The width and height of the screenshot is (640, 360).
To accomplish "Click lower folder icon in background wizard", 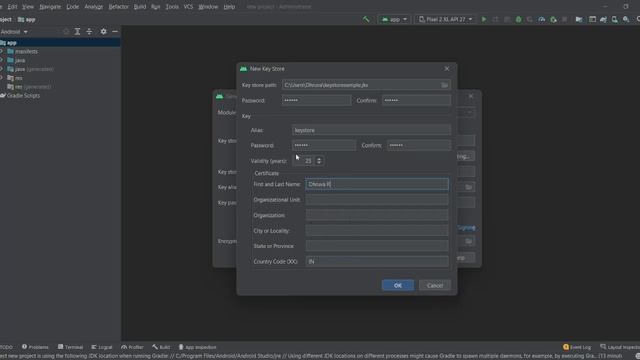I will click(x=469, y=241).
